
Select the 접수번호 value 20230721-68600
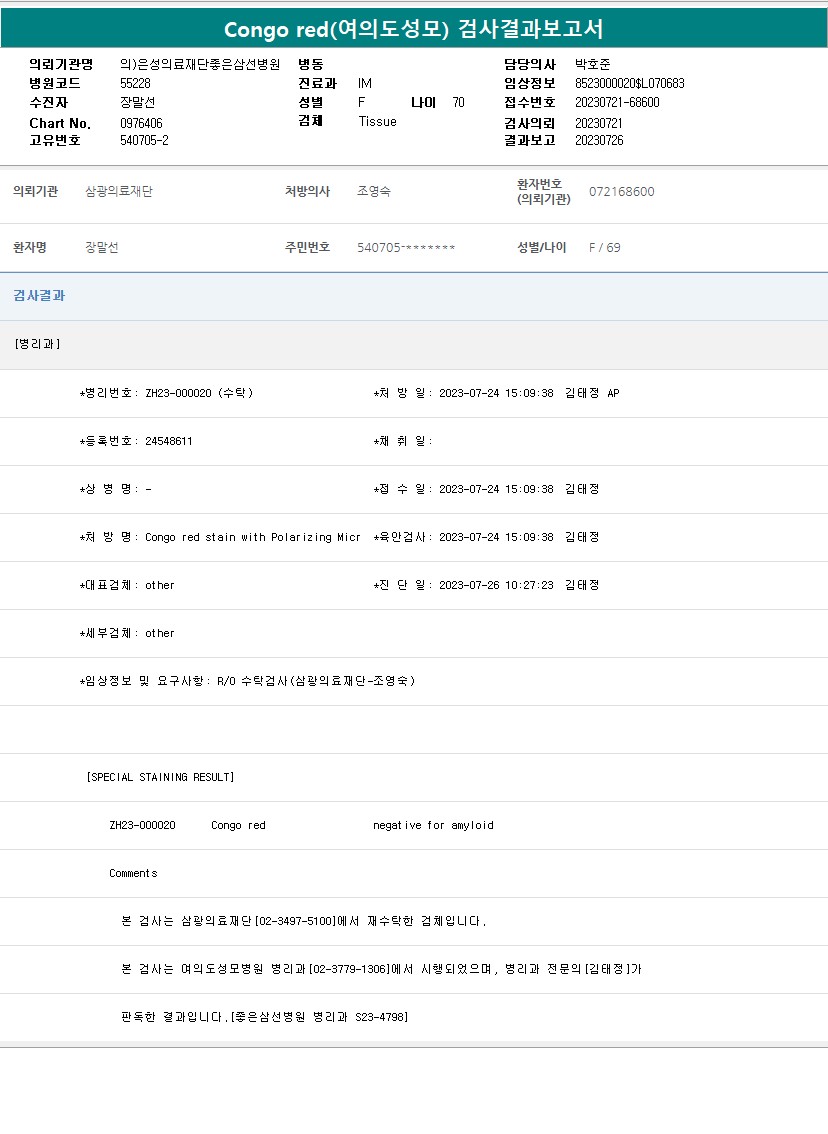click(x=617, y=102)
